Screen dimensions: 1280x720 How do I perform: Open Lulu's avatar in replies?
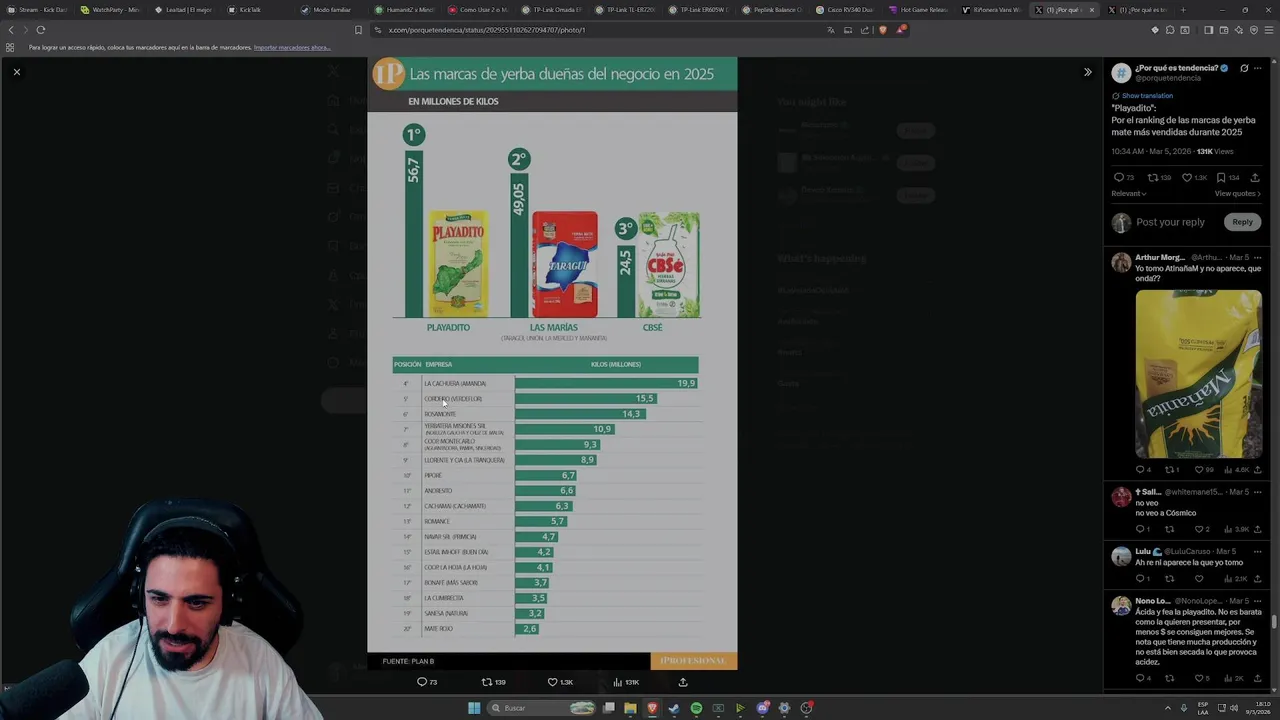(x=1121, y=556)
